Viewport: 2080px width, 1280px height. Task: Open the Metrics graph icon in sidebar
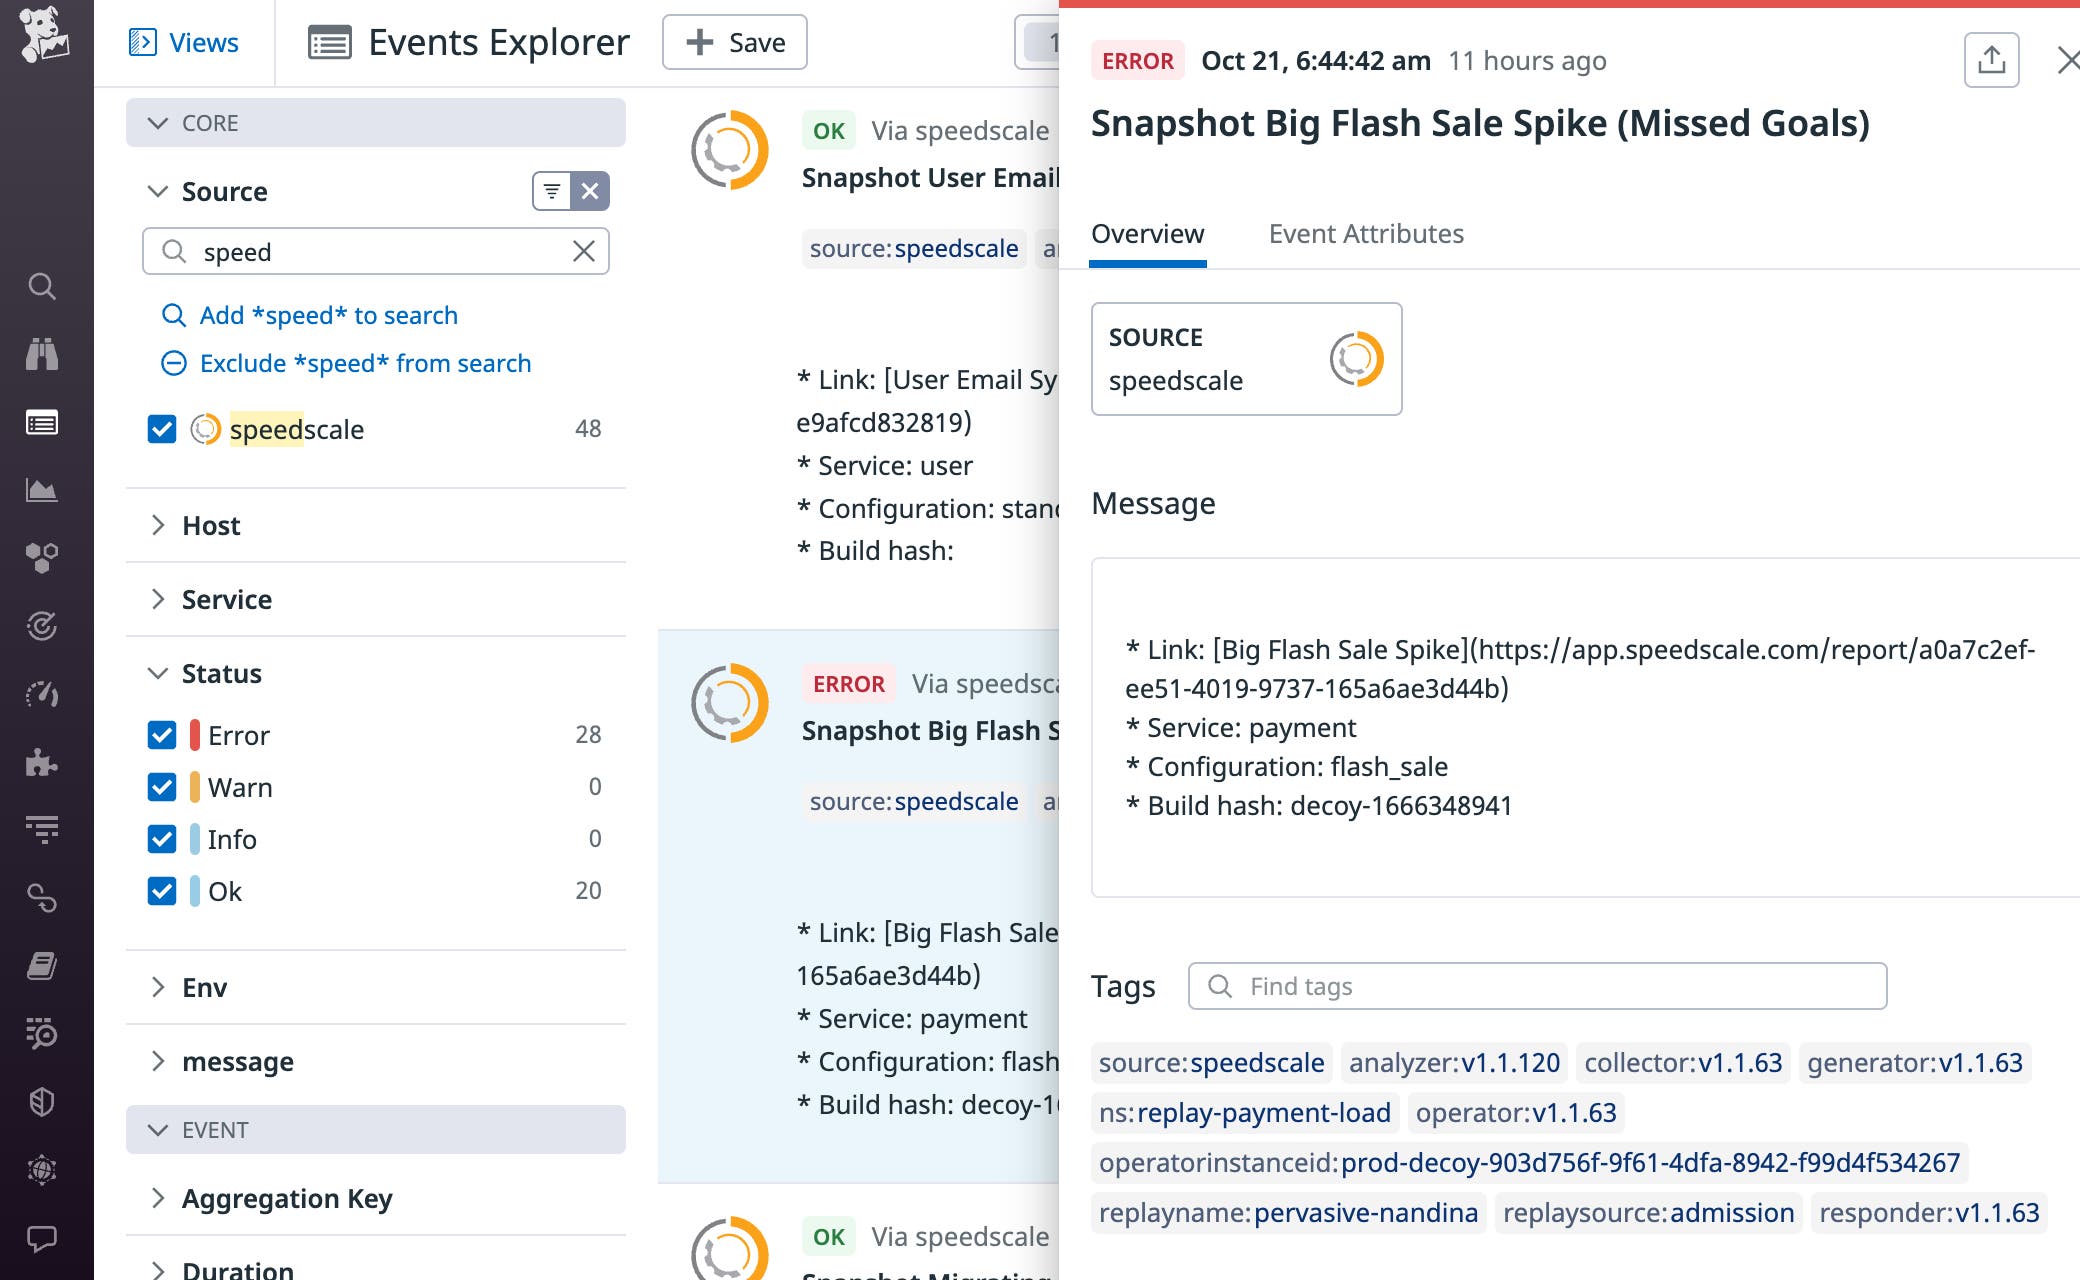tap(42, 489)
